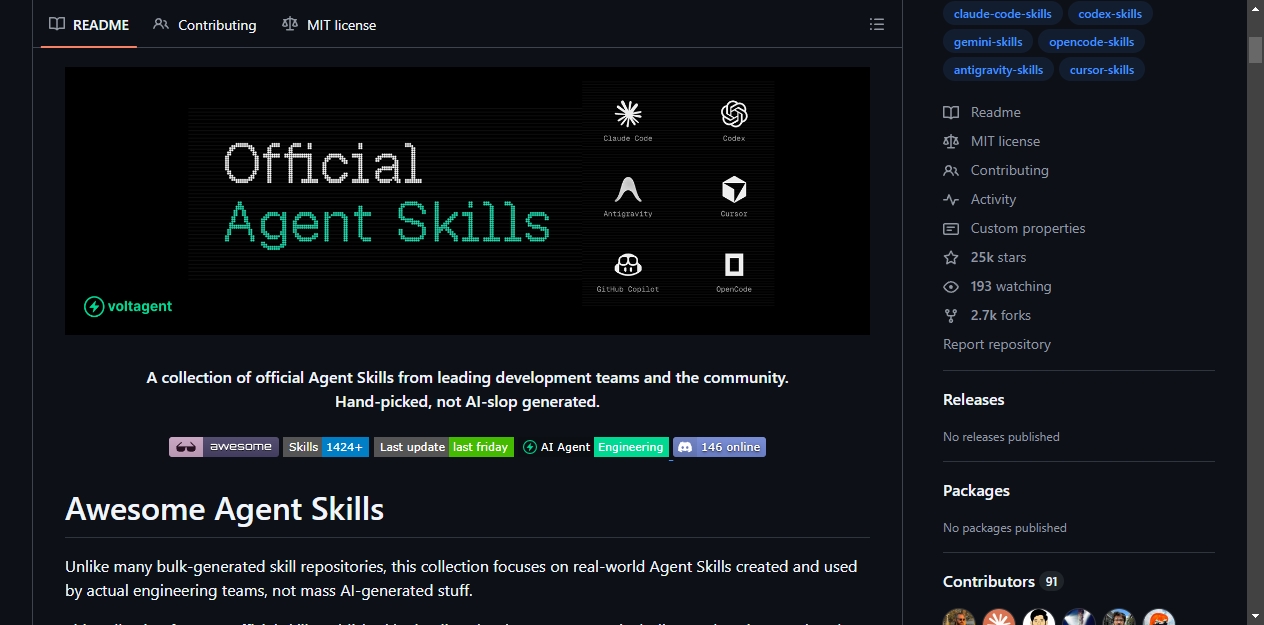Screen dimensions: 1264x625
Task: Click the pulse icon beside Activity
Action: click(x=951, y=199)
